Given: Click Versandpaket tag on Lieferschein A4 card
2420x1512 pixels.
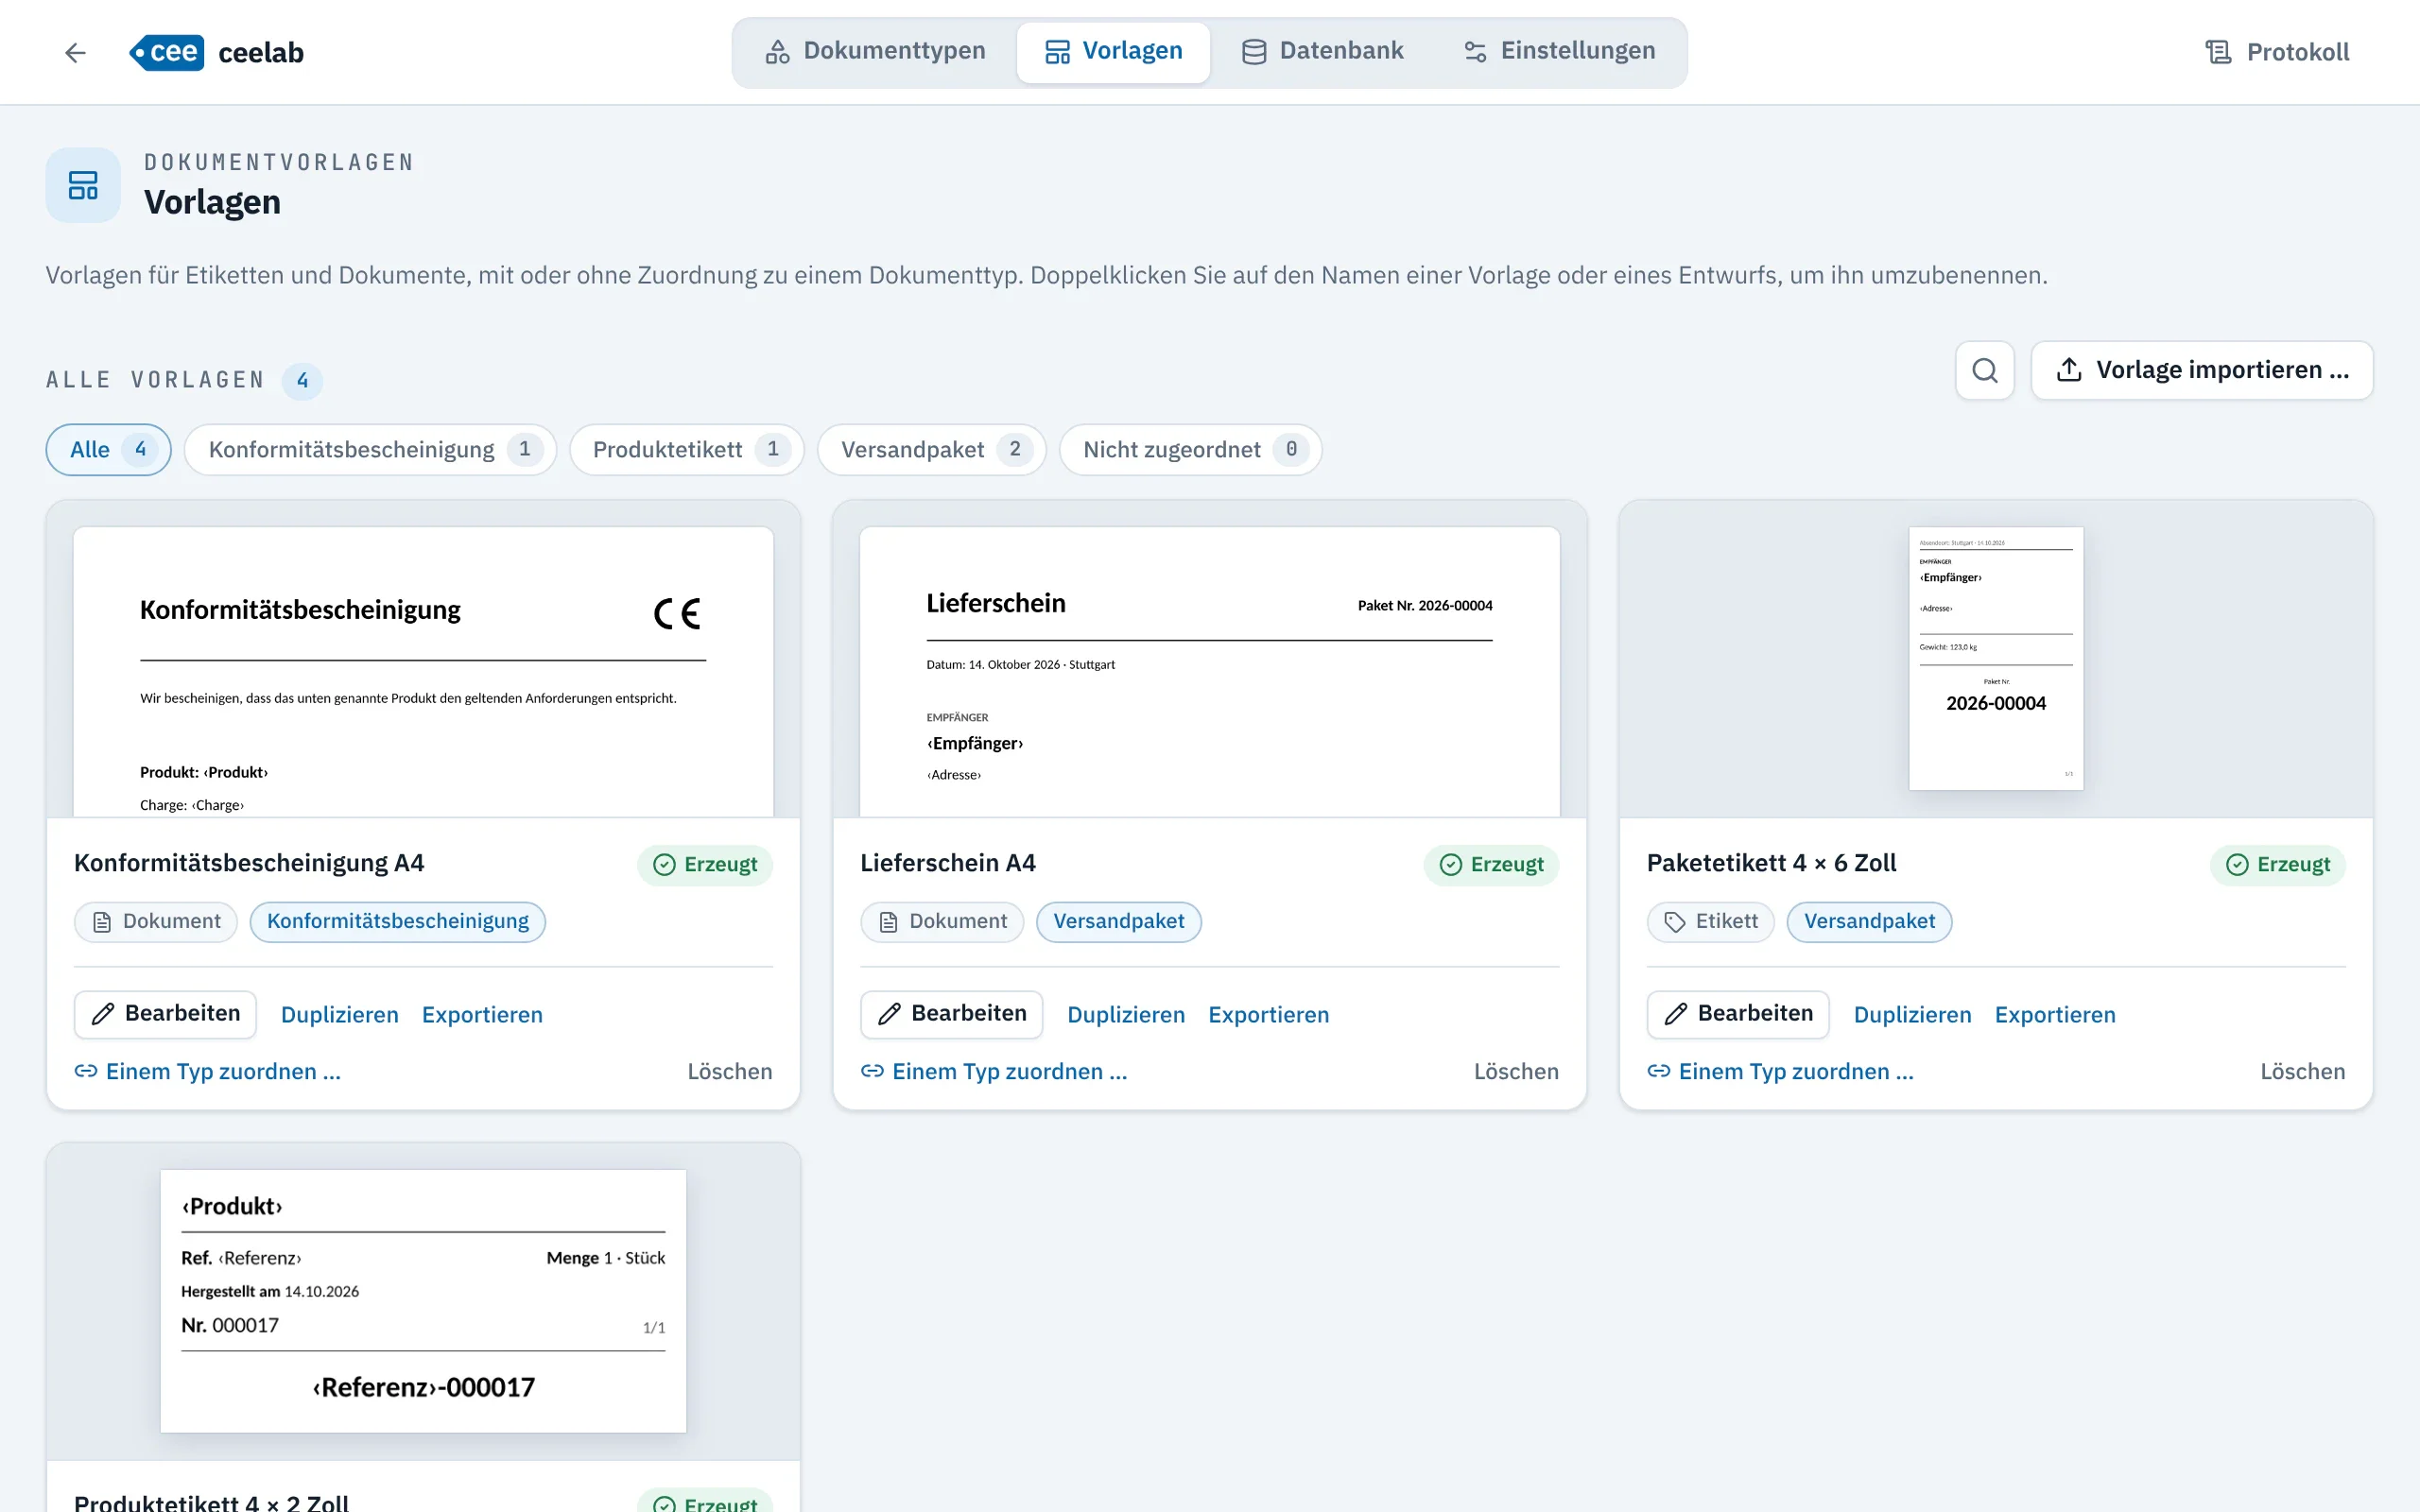Looking at the screenshot, I should (x=1119, y=922).
